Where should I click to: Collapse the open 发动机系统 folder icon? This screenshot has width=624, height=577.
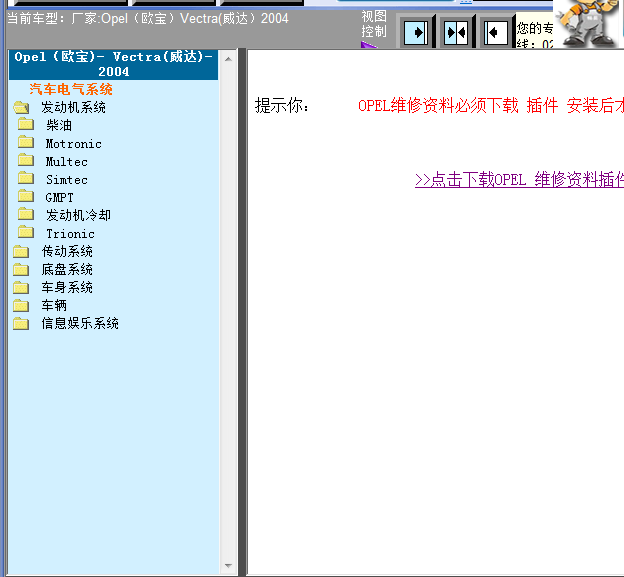[x=21, y=107]
